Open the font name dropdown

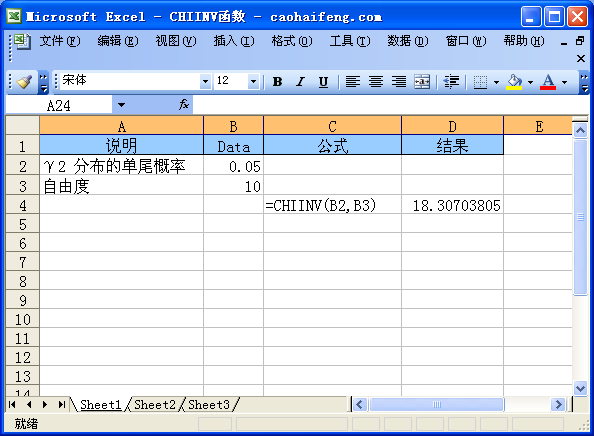pyautogui.click(x=205, y=81)
